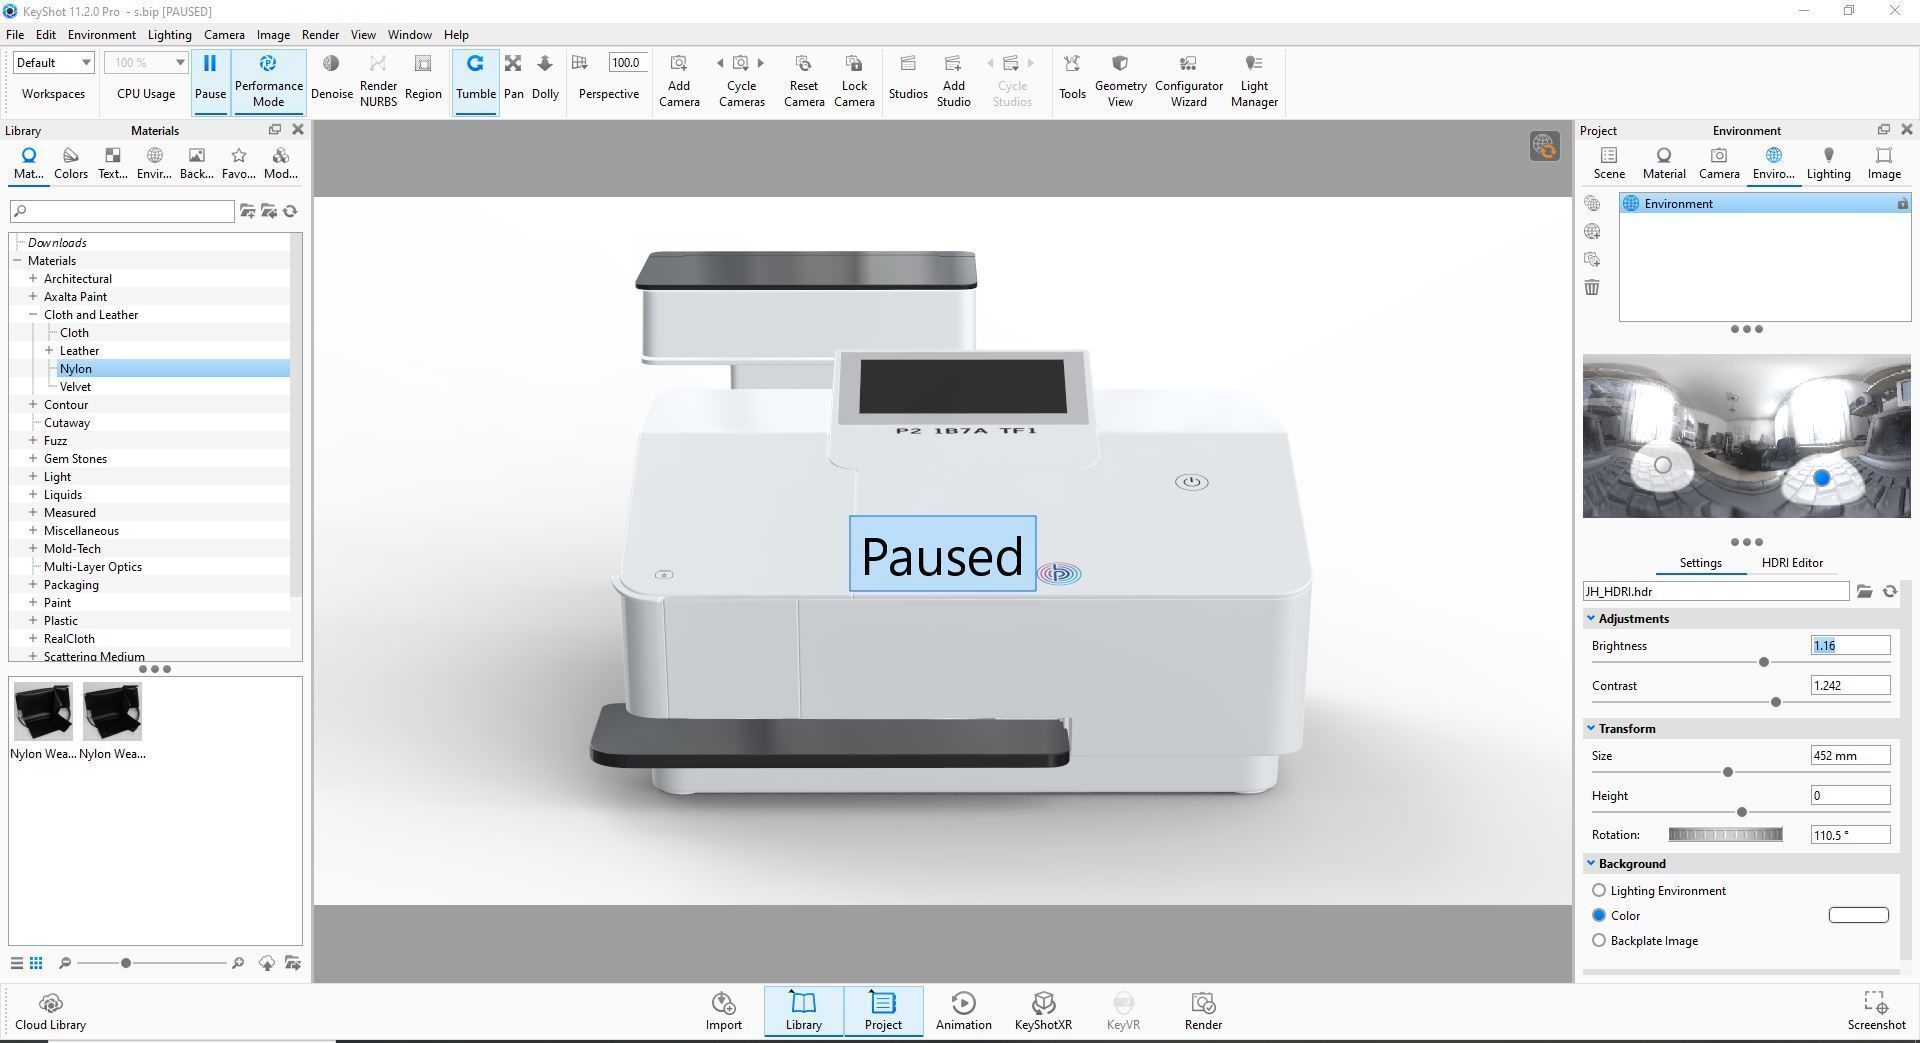Select Lighting Environment background option

[1599, 891]
